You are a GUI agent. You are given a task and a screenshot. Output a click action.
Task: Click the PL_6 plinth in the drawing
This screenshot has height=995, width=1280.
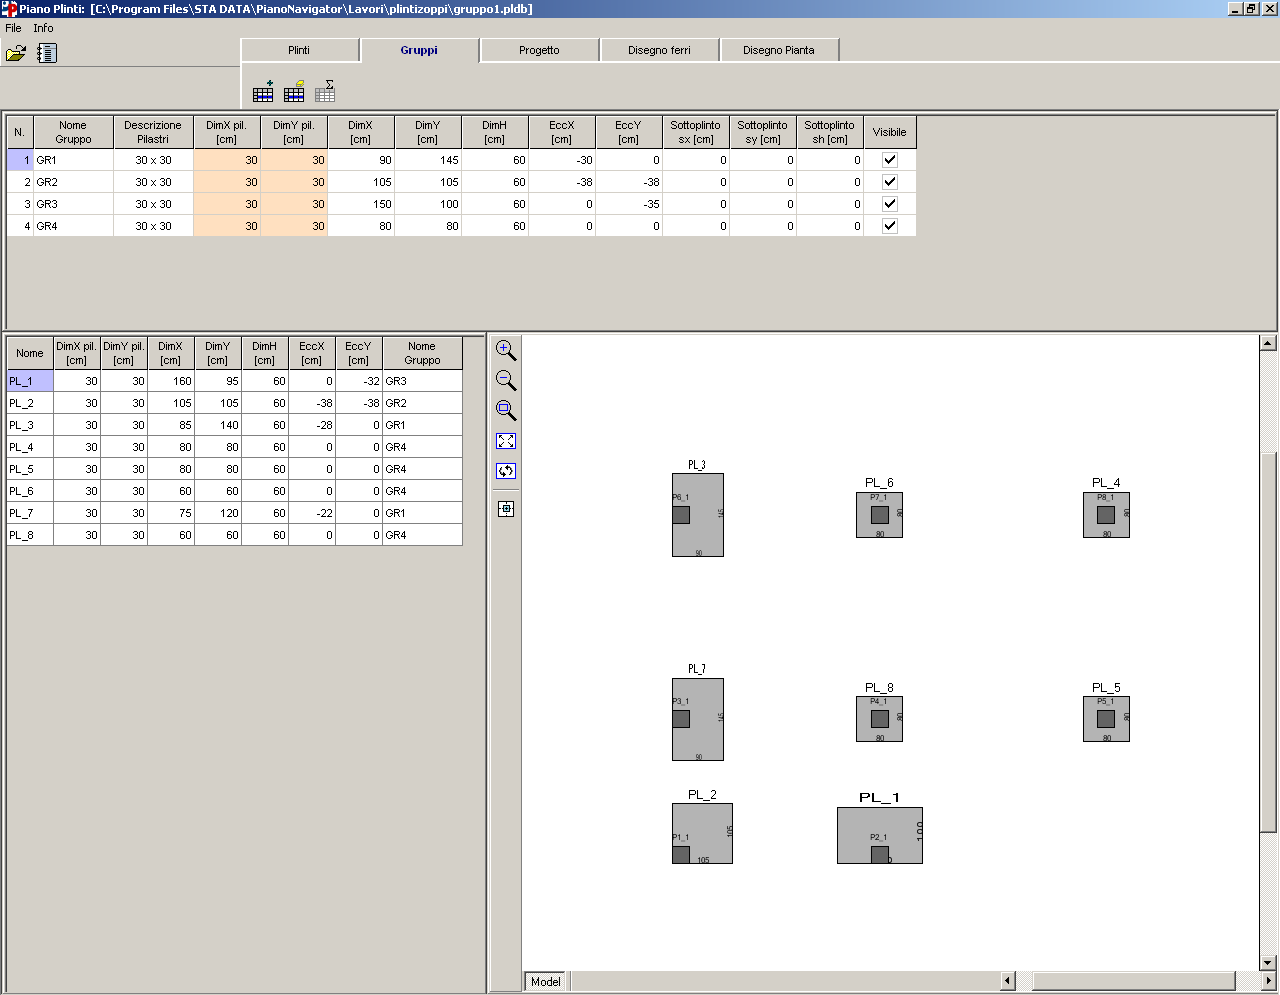coord(880,515)
